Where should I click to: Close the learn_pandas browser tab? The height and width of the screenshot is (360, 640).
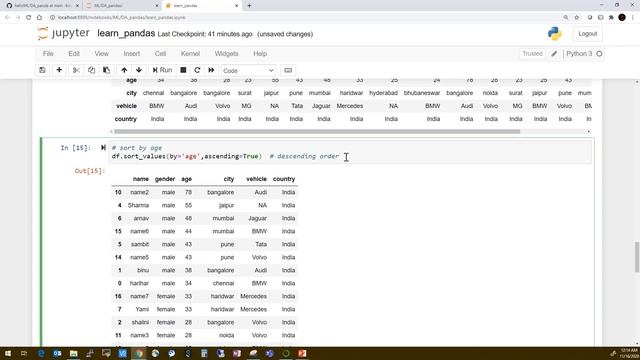236,6
